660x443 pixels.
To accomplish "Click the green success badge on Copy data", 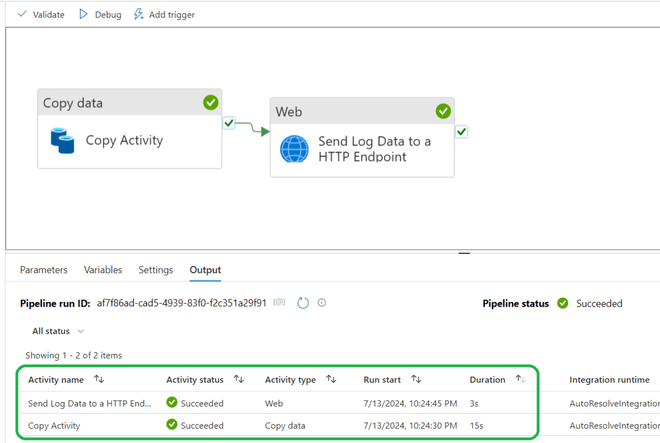I will (210, 102).
